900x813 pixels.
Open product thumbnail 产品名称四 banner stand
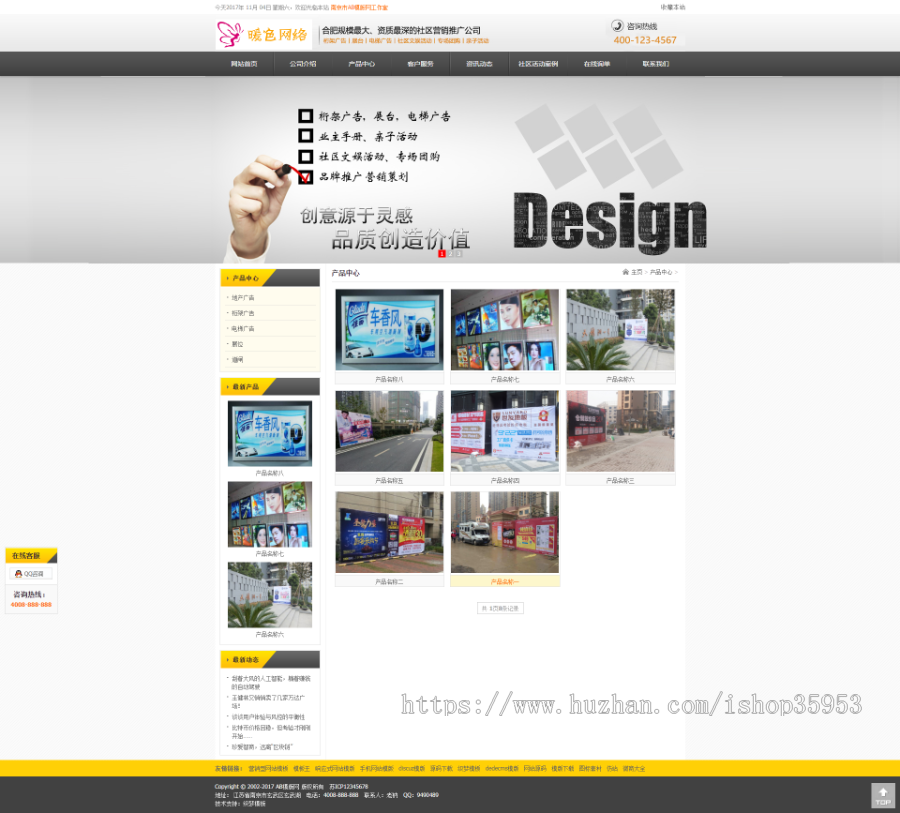pyautogui.click(x=505, y=431)
